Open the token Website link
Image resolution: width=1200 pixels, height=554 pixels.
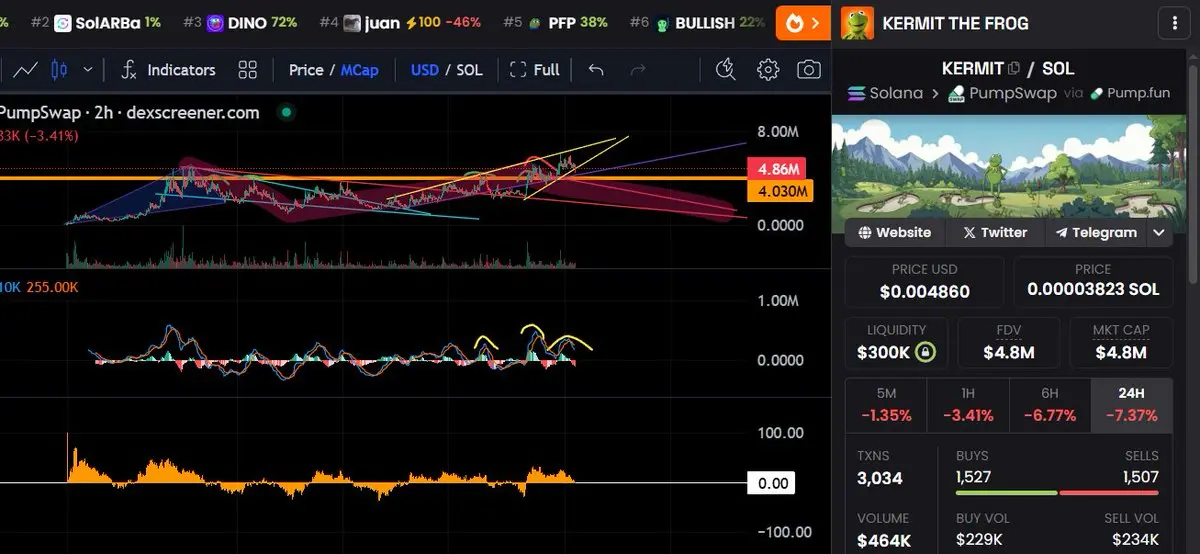(894, 232)
